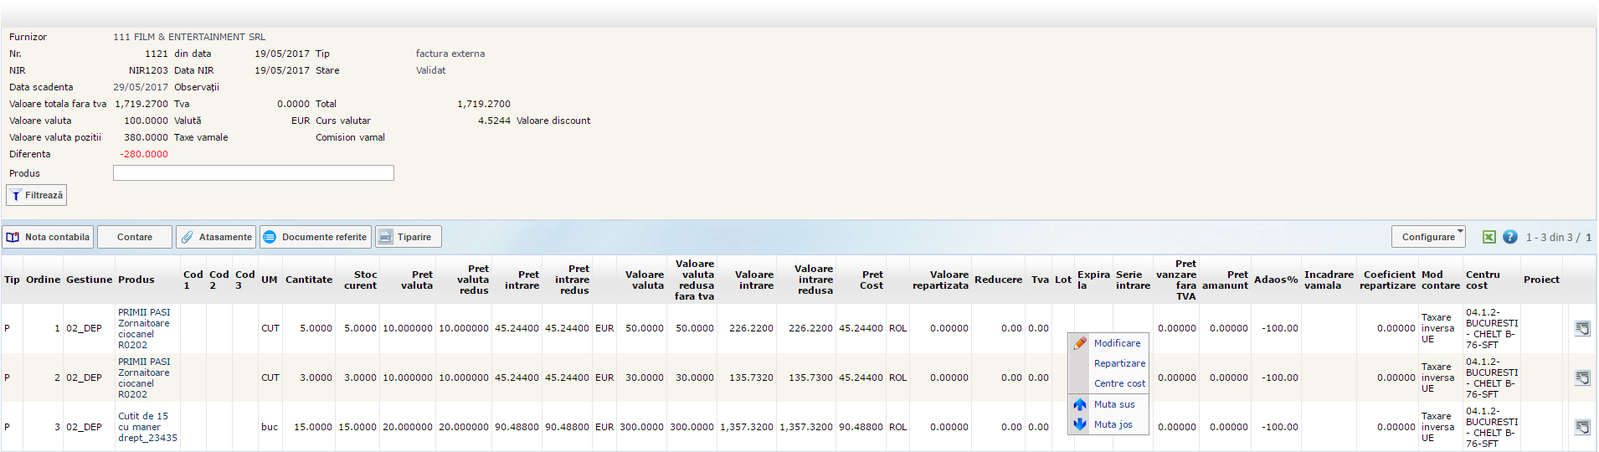
Task: Open the action icon for row 1
Action: point(1582,328)
